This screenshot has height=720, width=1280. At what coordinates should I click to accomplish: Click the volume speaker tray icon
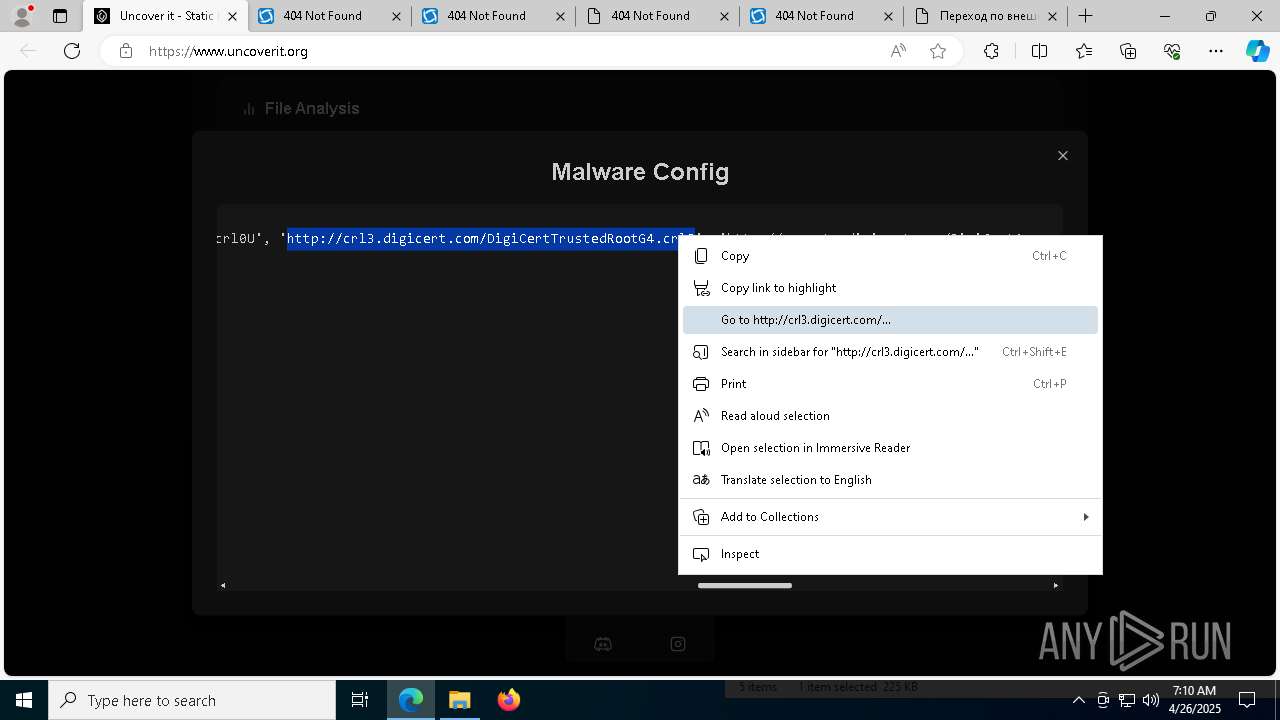pyautogui.click(x=1151, y=700)
